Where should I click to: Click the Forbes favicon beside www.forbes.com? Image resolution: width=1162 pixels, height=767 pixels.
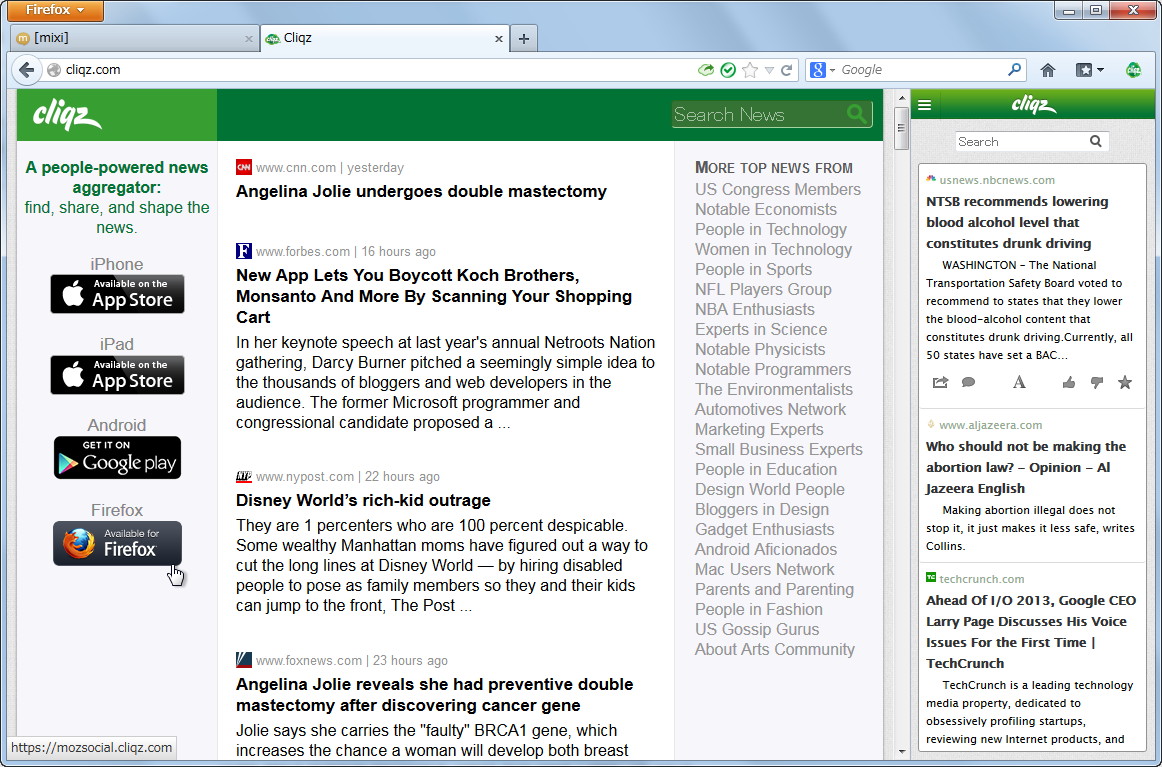(x=244, y=250)
